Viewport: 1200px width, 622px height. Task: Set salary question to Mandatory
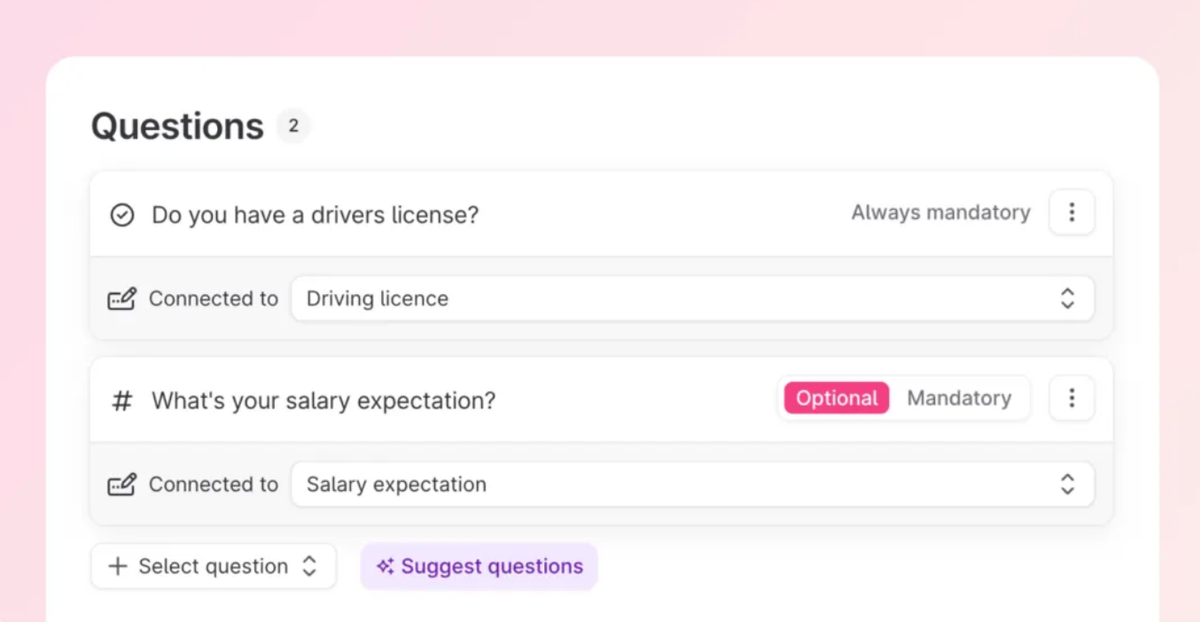(x=959, y=399)
